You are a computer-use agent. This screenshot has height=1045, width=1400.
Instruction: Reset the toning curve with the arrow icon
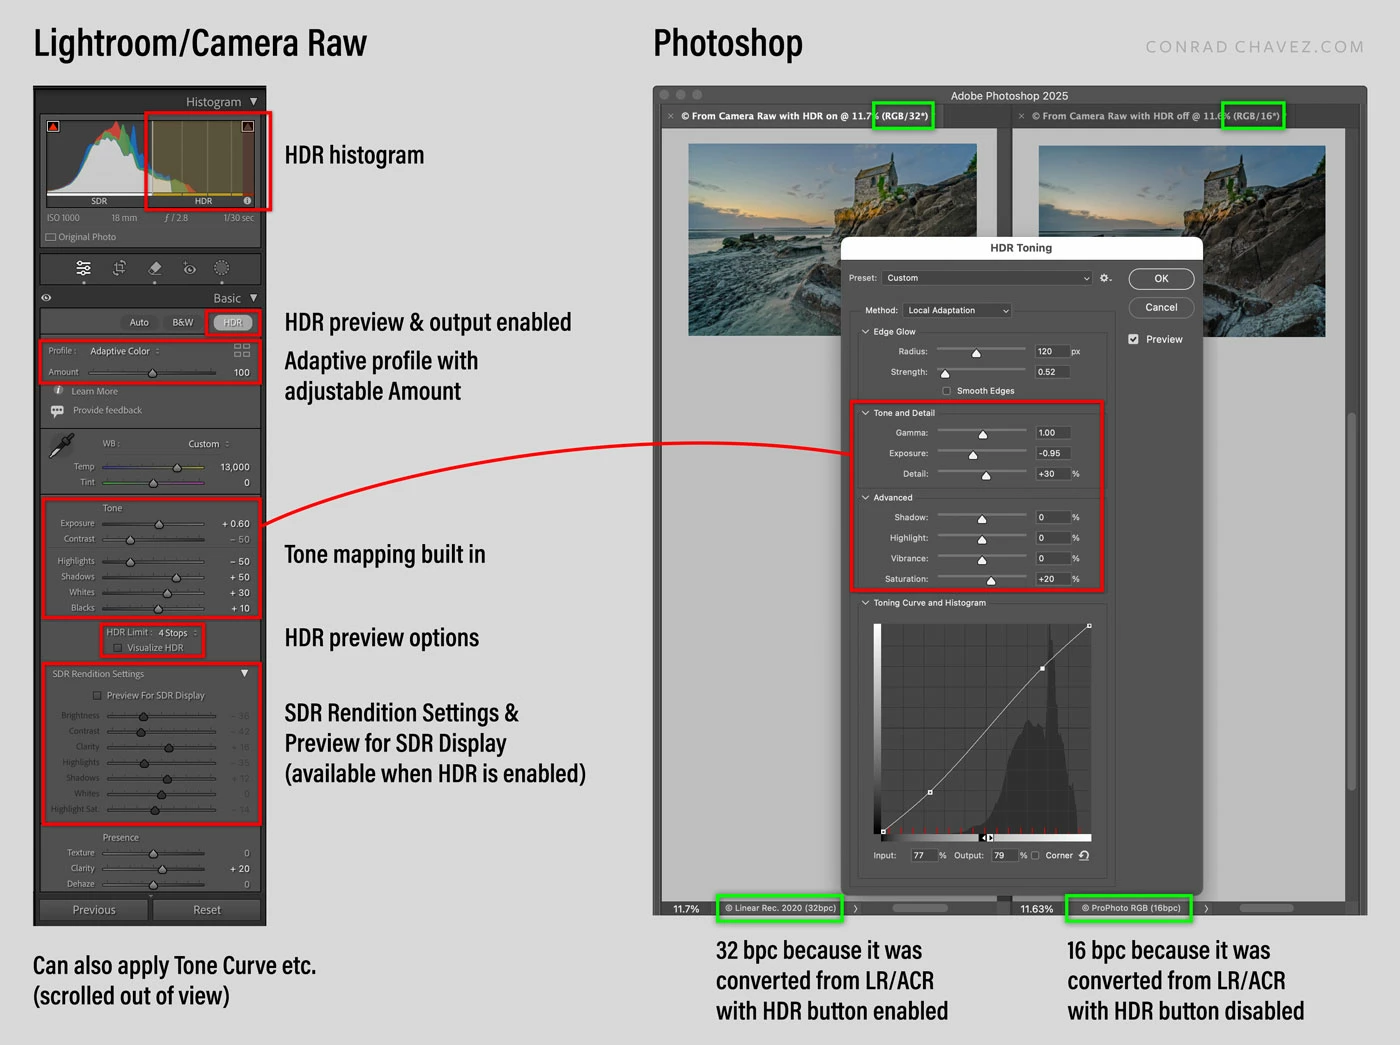coord(1084,856)
